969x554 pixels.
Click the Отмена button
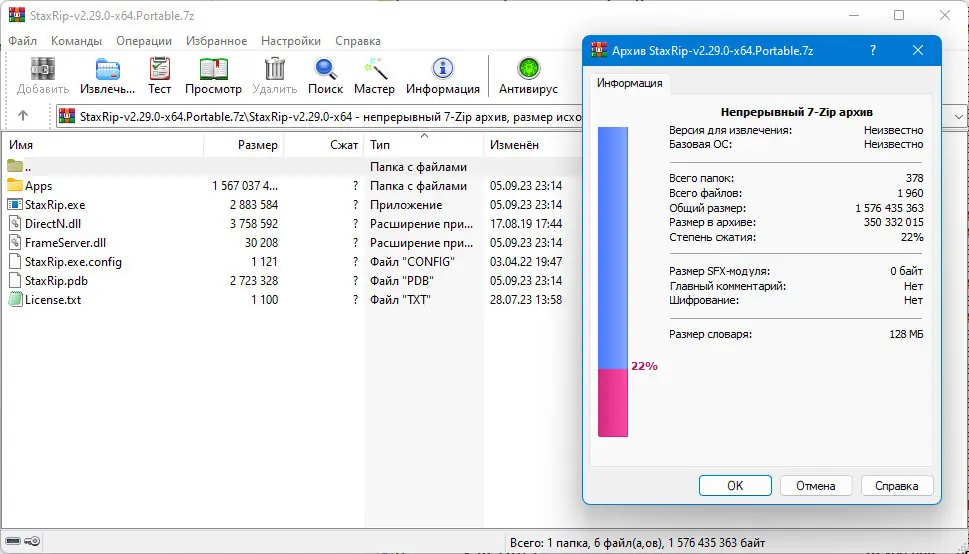[x=816, y=485]
